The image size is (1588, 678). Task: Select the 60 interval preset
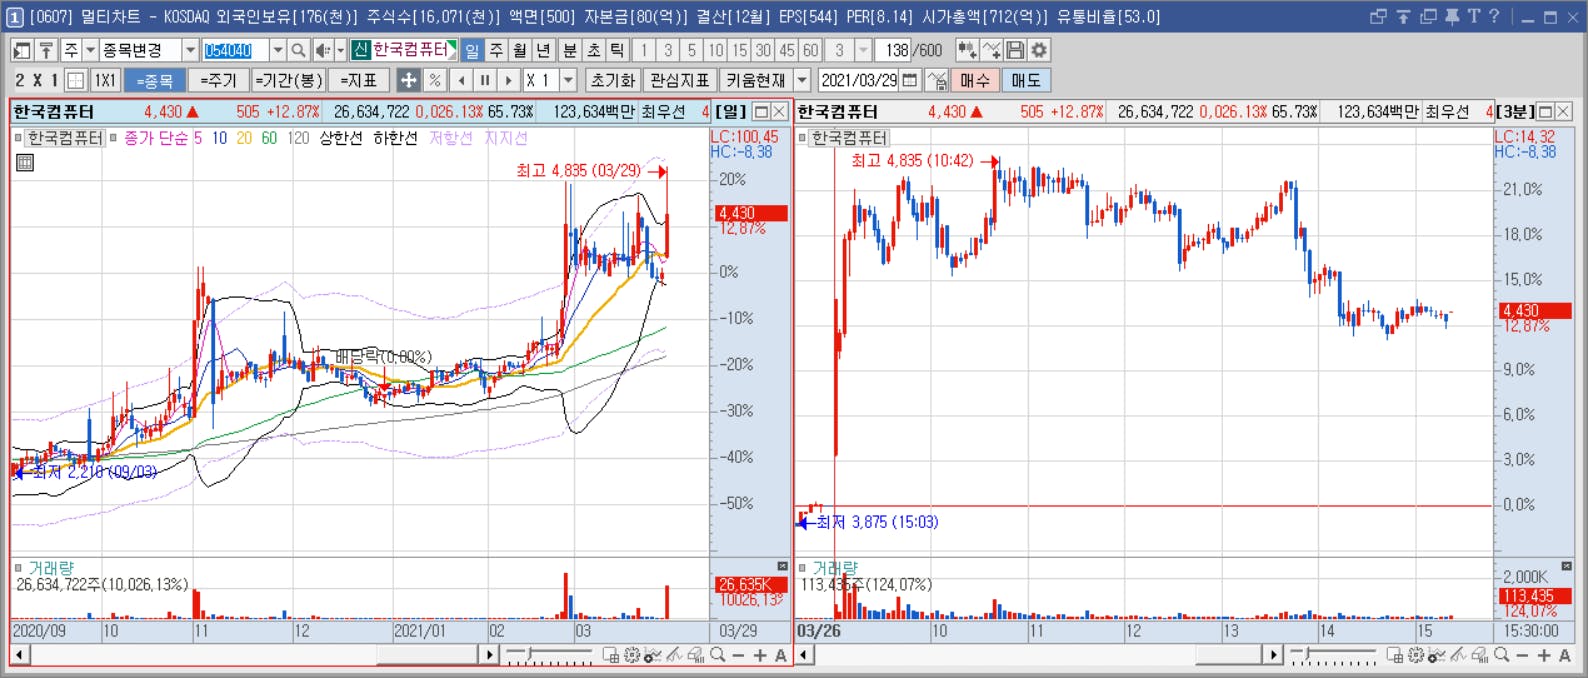811,50
